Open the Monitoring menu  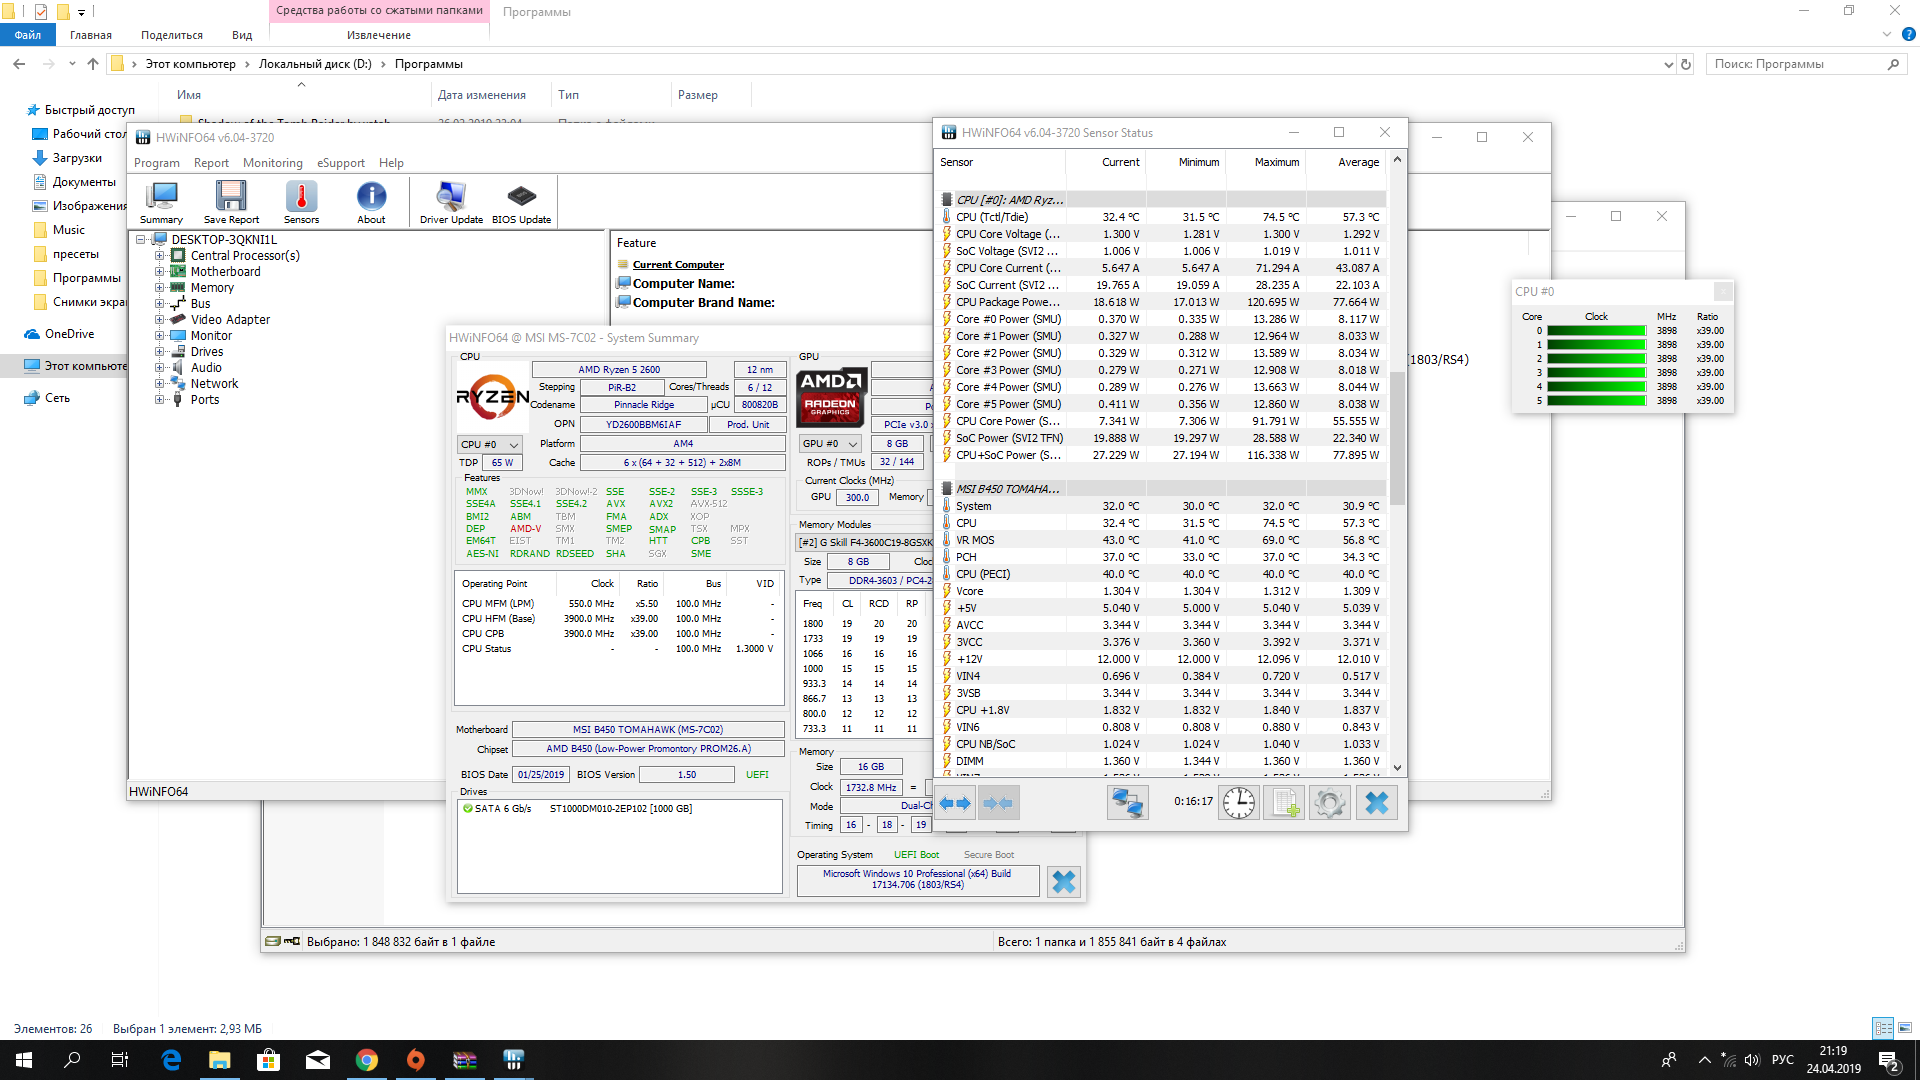(x=272, y=163)
